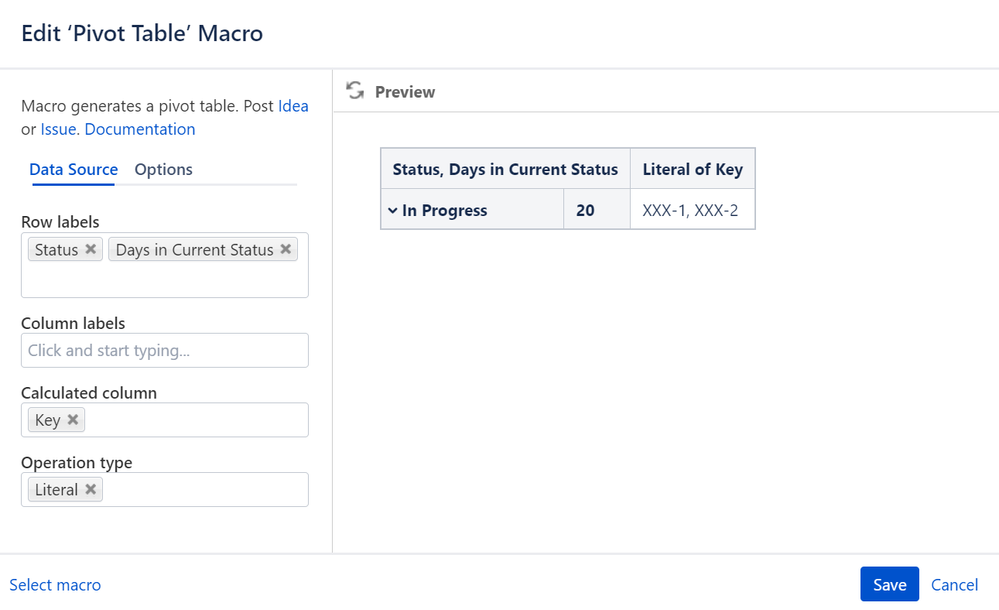Click the refresh preview icon
The height and width of the screenshot is (610, 999).
354,91
